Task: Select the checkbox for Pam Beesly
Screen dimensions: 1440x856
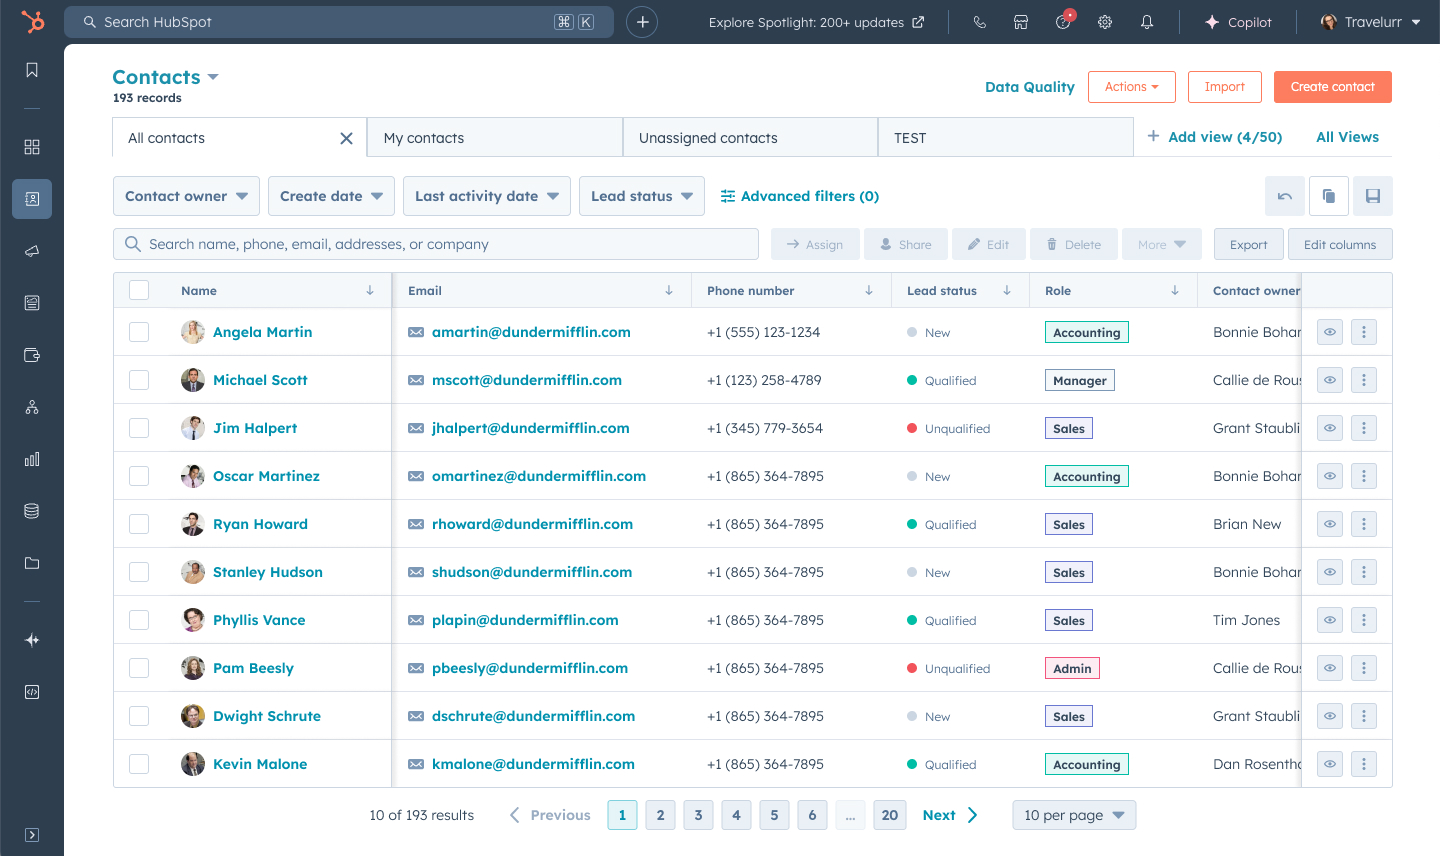Action: click(x=139, y=668)
